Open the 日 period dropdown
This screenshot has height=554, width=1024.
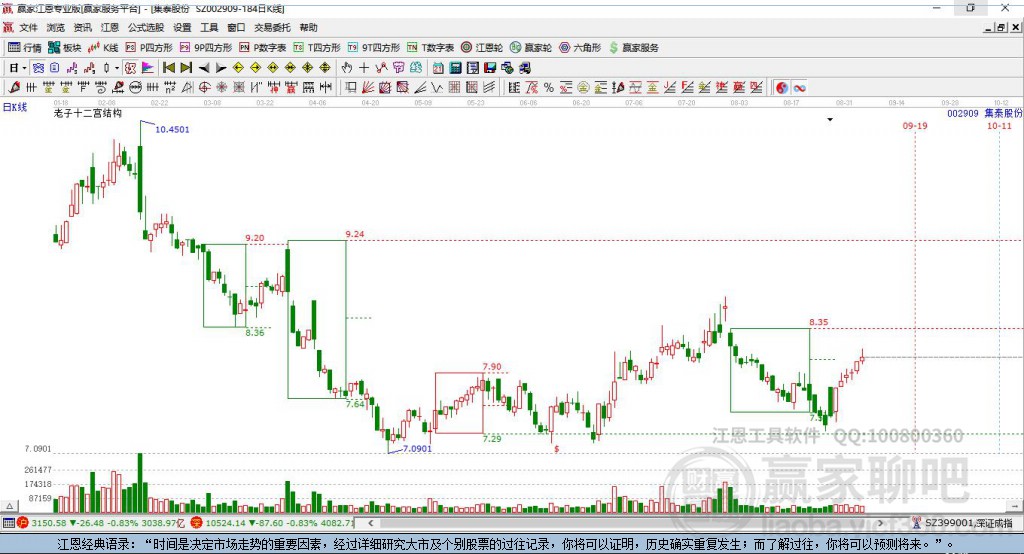[18, 68]
